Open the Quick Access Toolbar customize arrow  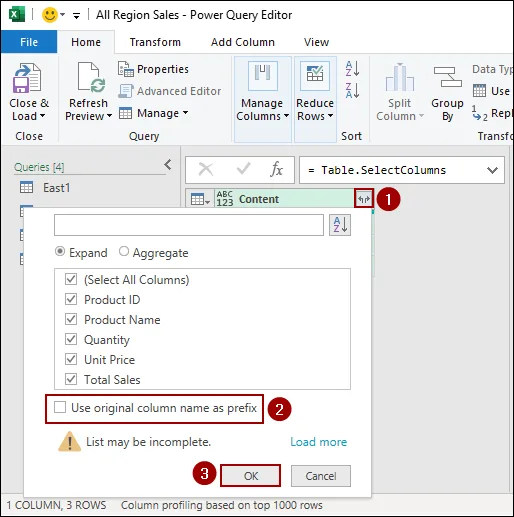point(76,15)
